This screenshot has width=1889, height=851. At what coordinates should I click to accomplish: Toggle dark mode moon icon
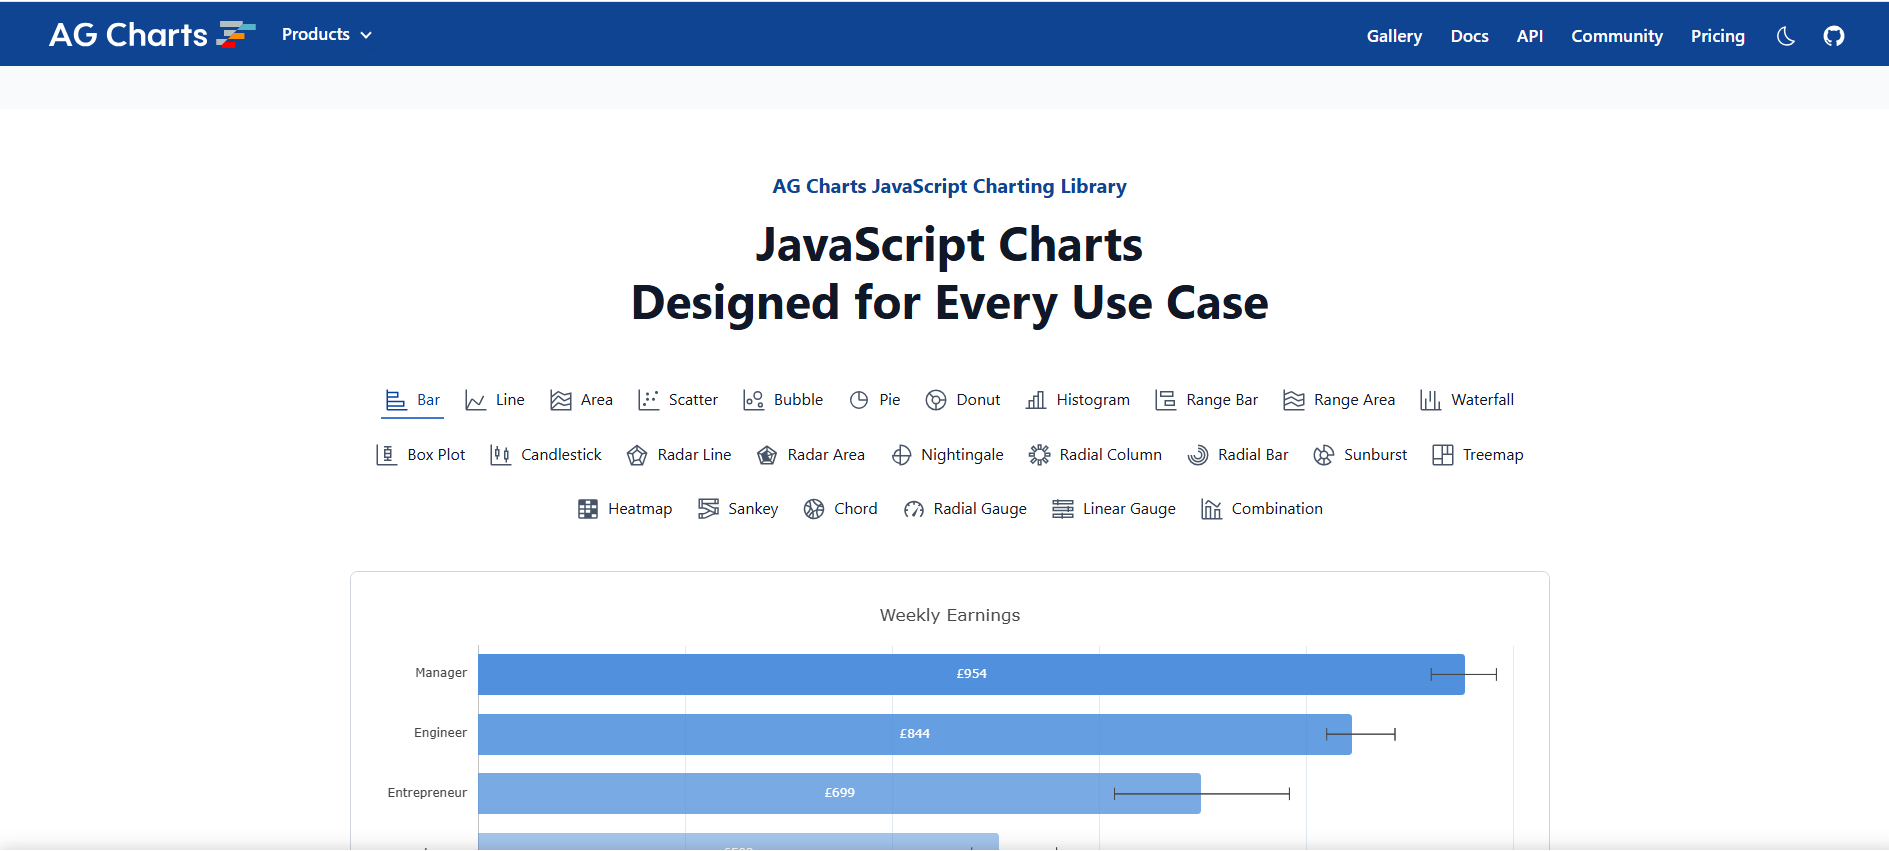click(1785, 36)
